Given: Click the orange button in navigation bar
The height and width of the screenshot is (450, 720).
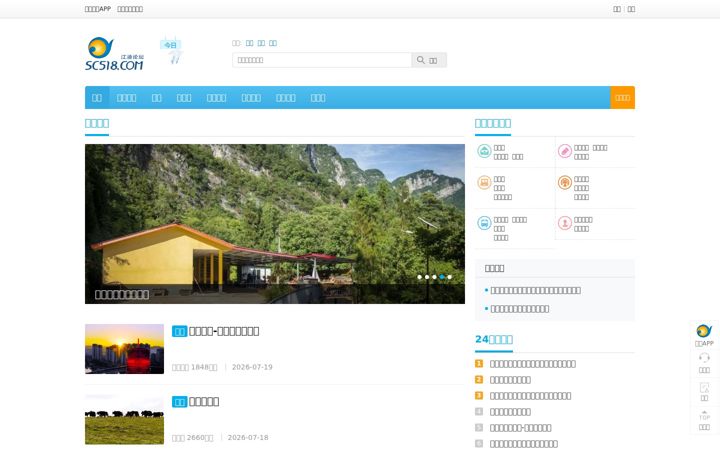Looking at the screenshot, I should 622,97.
